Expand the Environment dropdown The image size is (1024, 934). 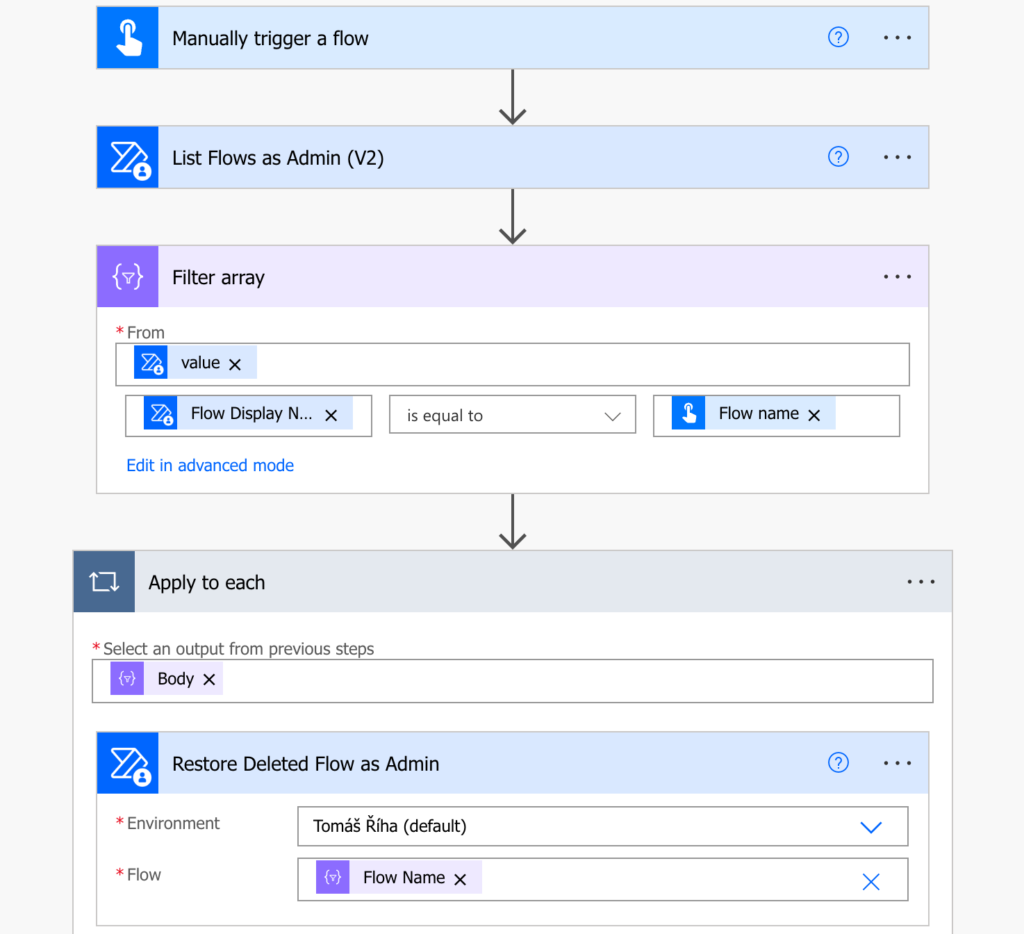click(x=871, y=827)
